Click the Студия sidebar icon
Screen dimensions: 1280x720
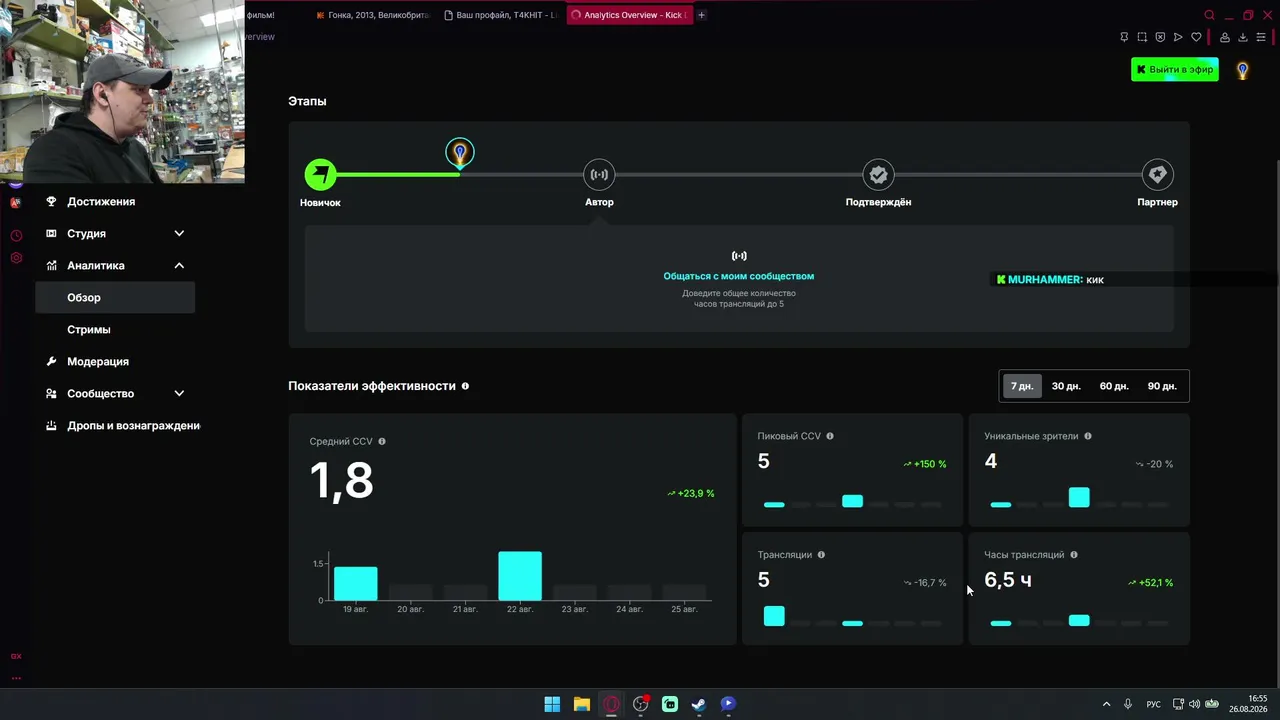coord(51,233)
